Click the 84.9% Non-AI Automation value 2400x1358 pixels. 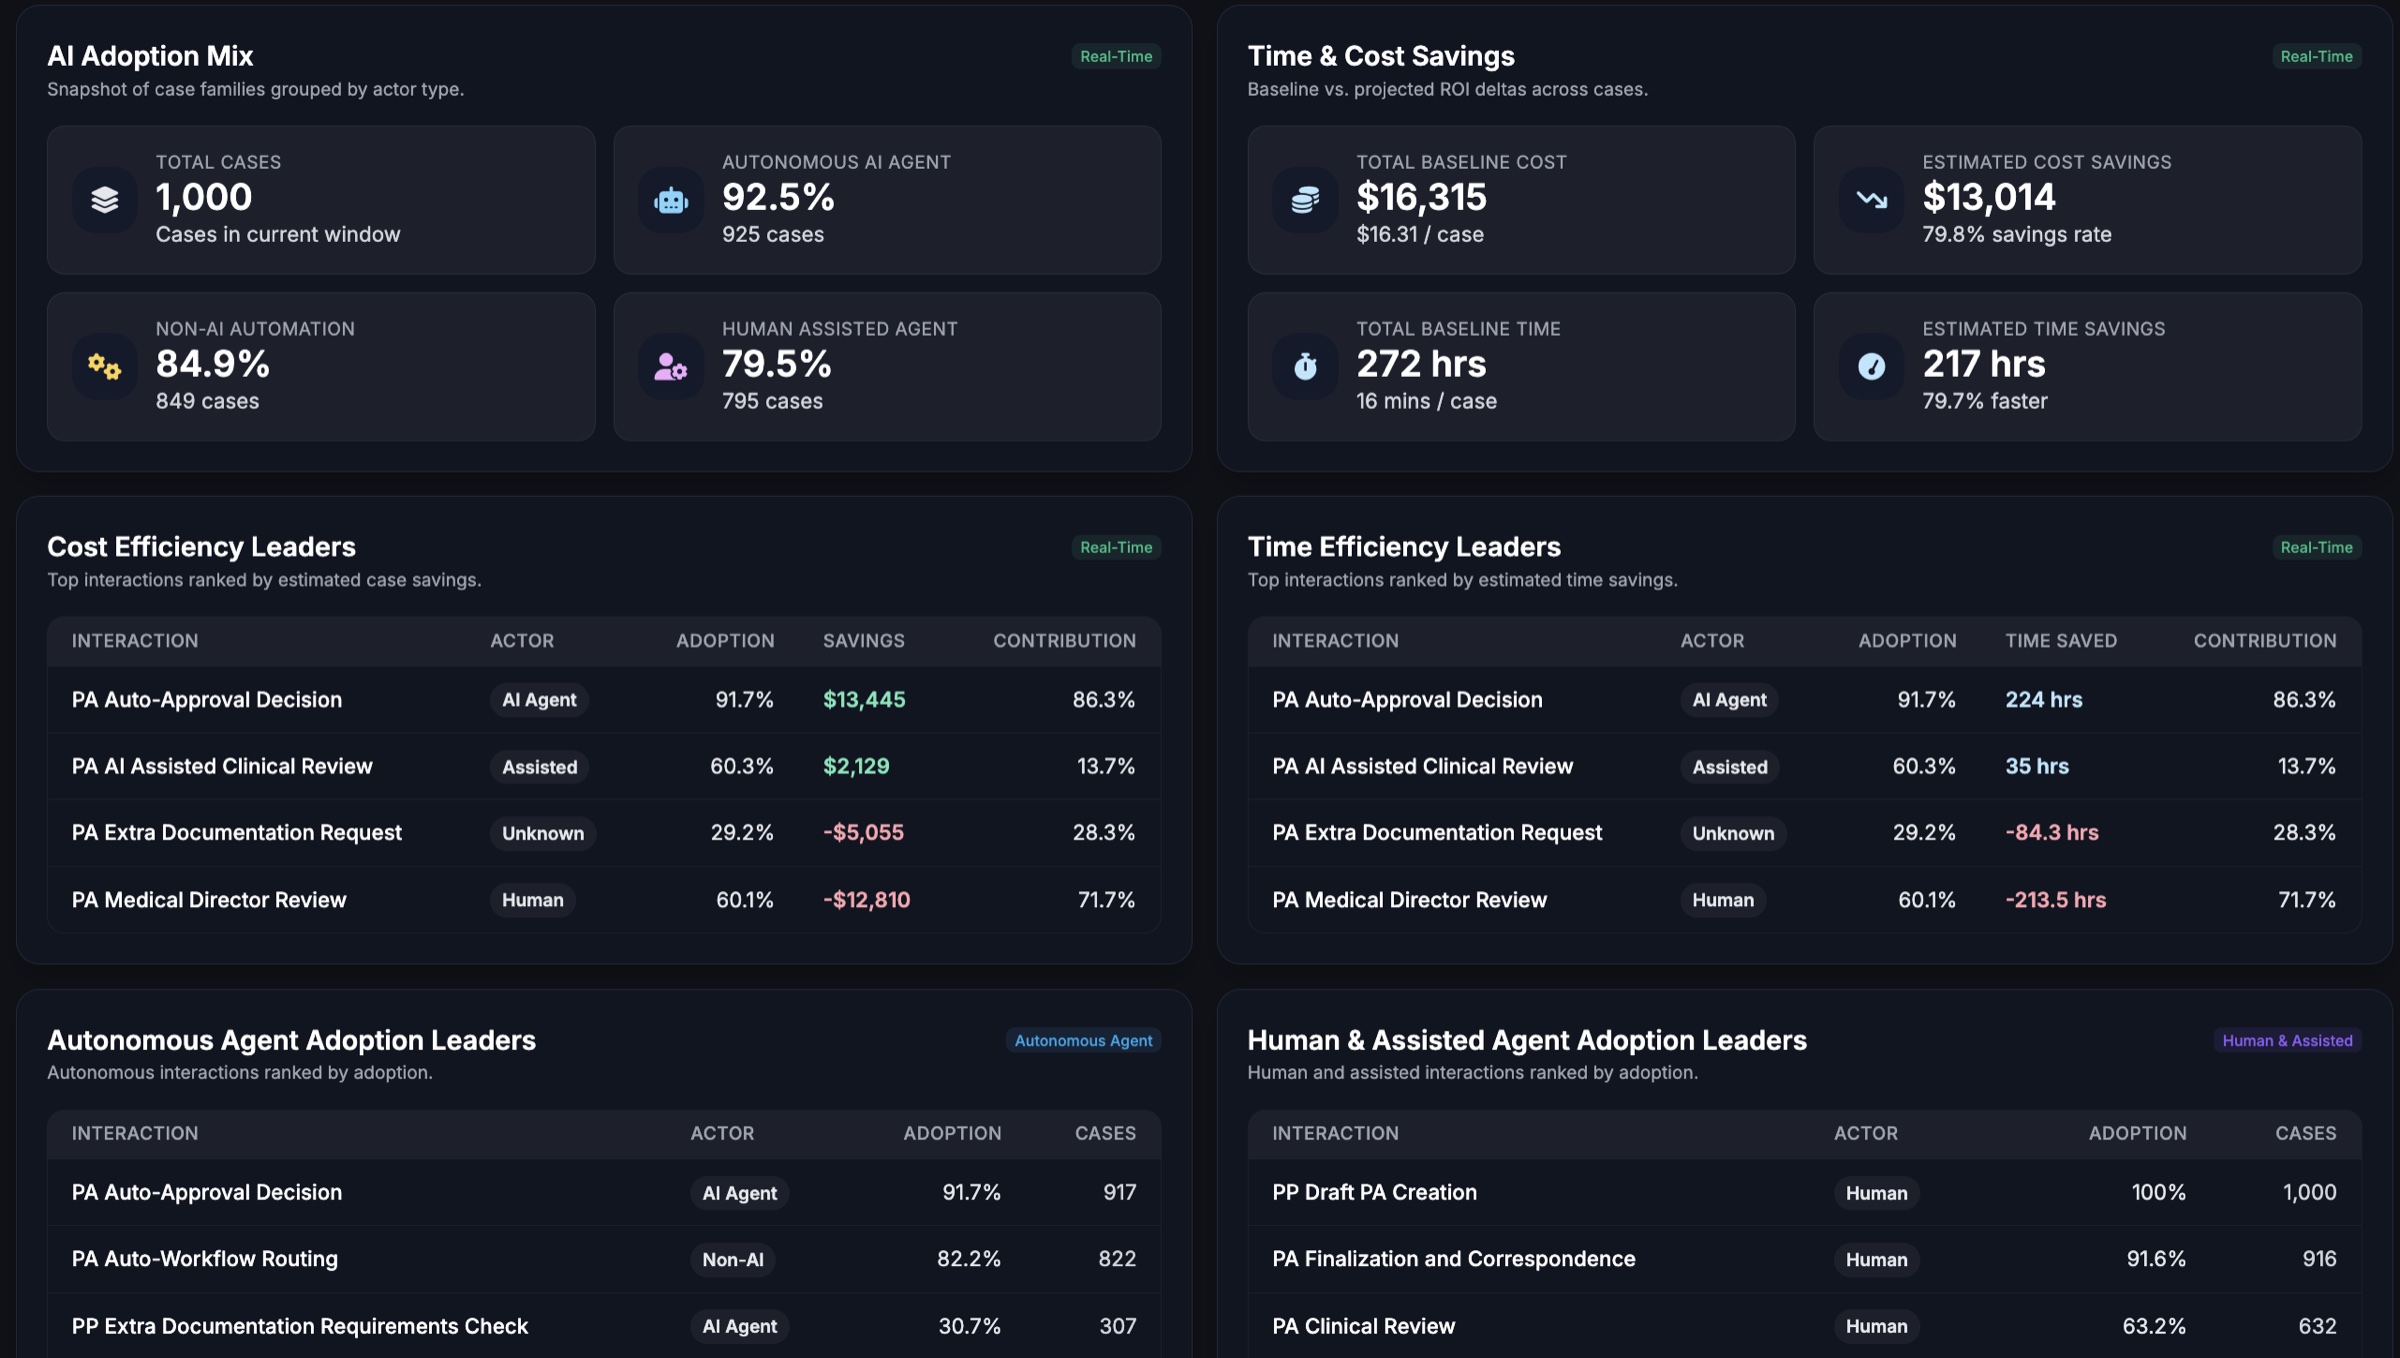tap(212, 364)
